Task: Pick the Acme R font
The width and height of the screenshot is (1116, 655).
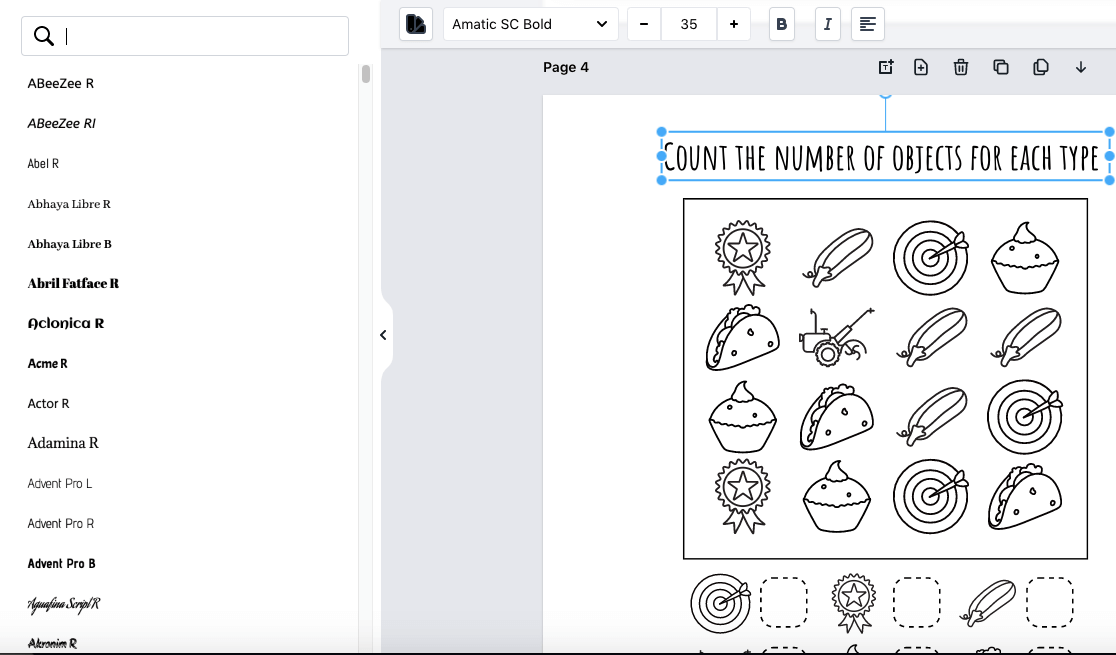Action: 47,363
